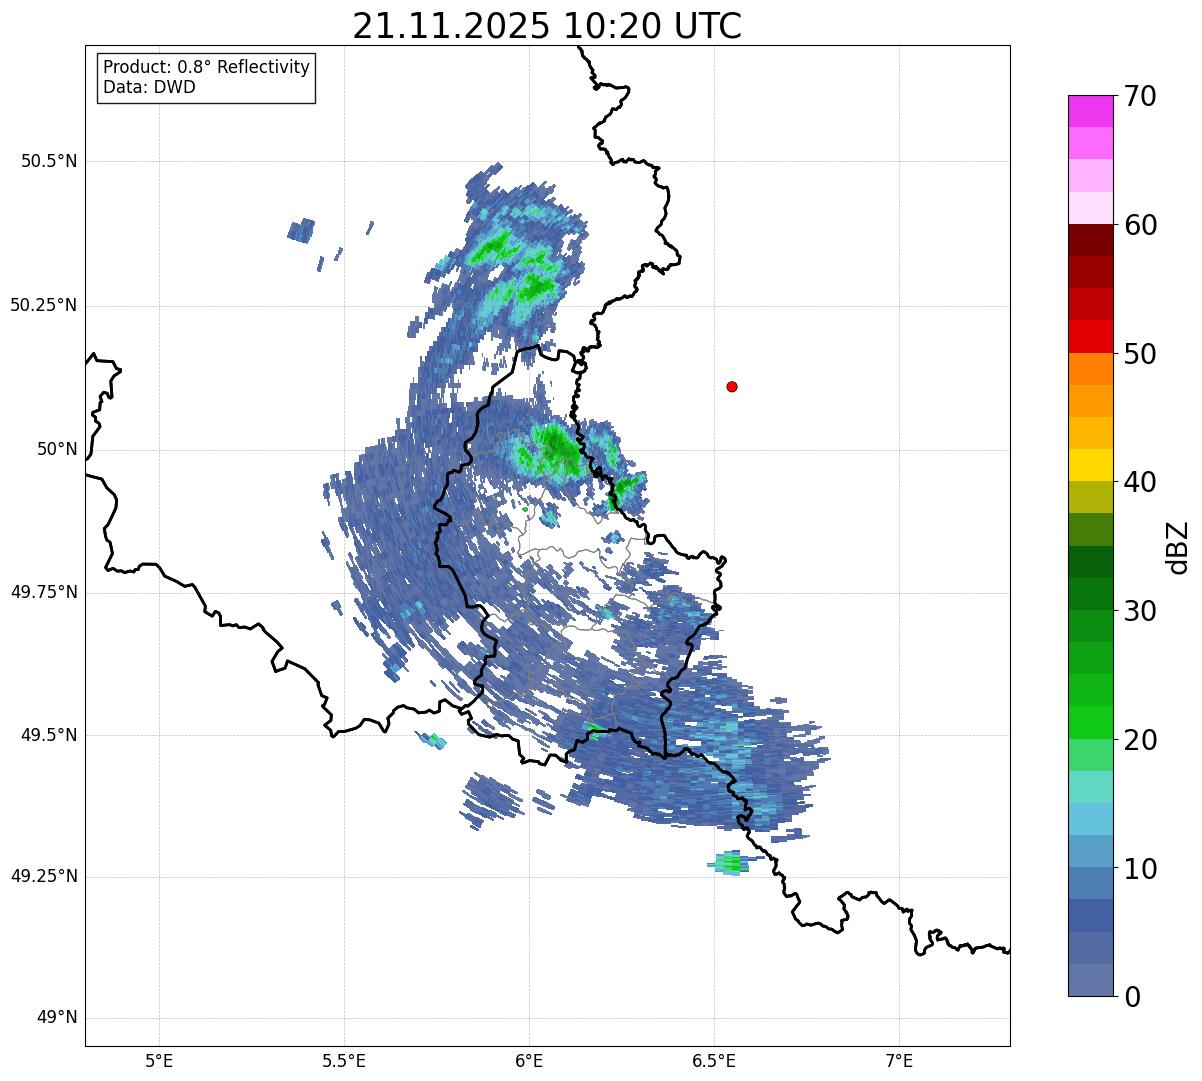Click the colorbar tick label 20
1202x1081 pixels.
pyautogui.click(x=1140, y=740)
